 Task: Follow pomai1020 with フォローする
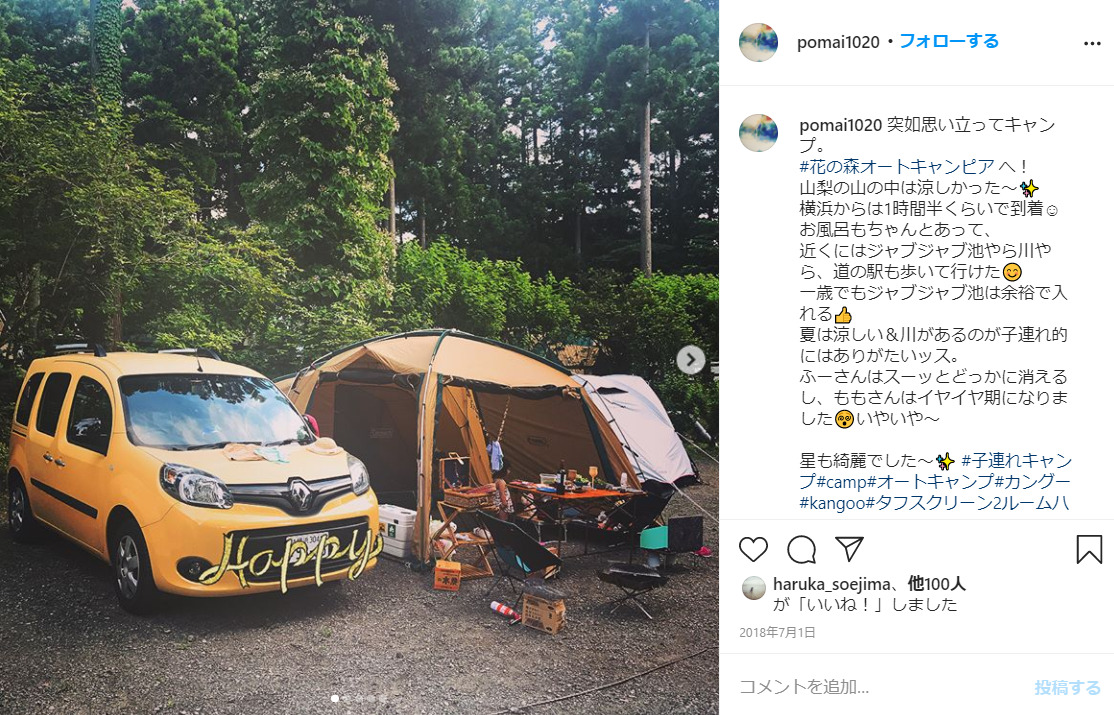pos(949,41)
